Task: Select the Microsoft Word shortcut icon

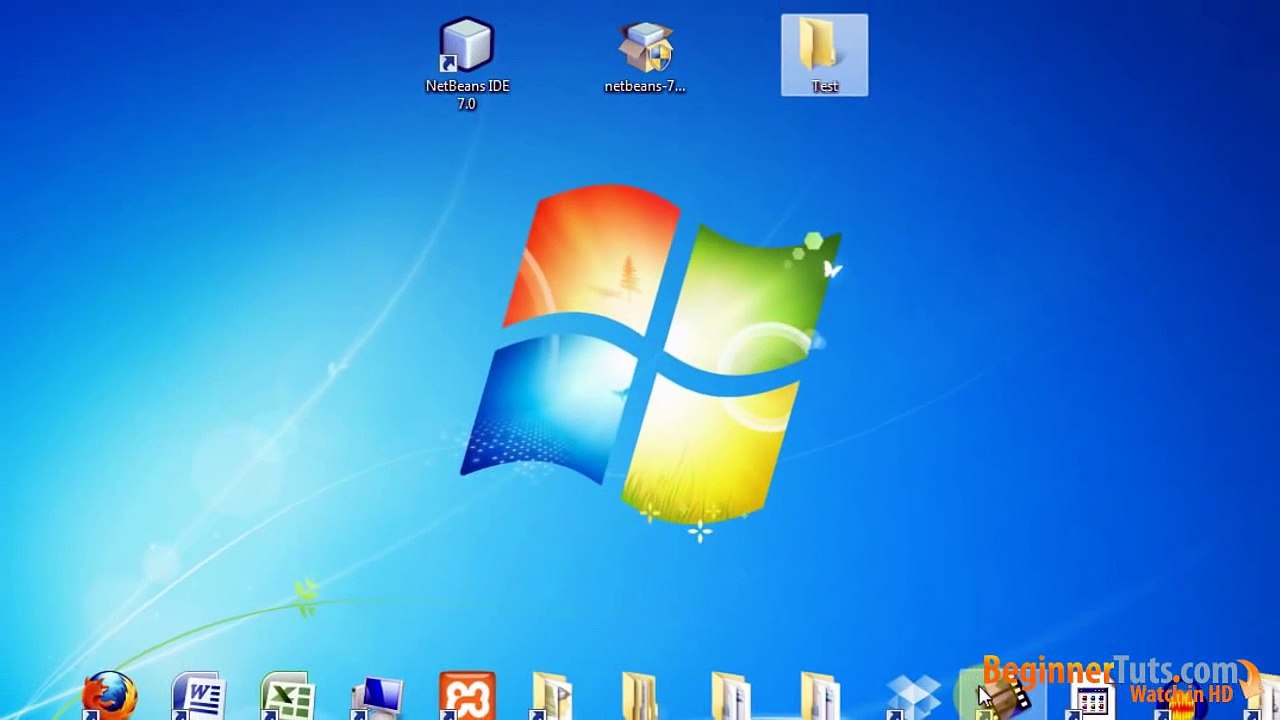Action: click(x=198, y=696)
